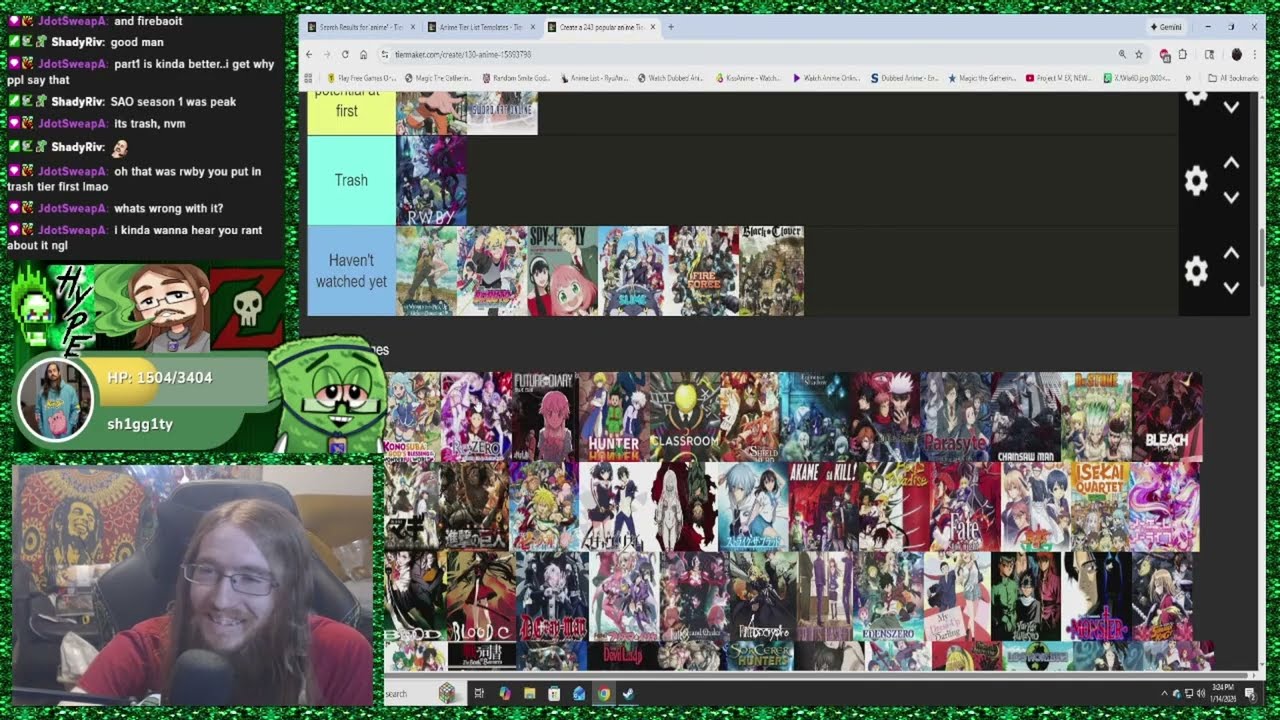This screenshot has width=1280, height=720.
Task: Open the KissAnime bookmark
Action: click(x=749, y=77)
